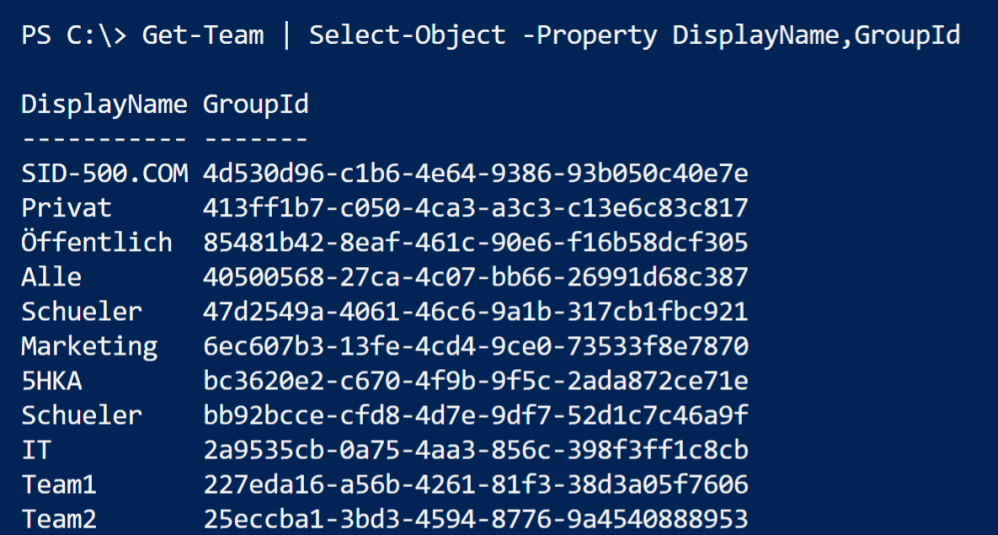The width and height of the screenshot is (998, 535).
Task: Click the GroupId starting with 2a9535cb
Action: coord(475,450)
